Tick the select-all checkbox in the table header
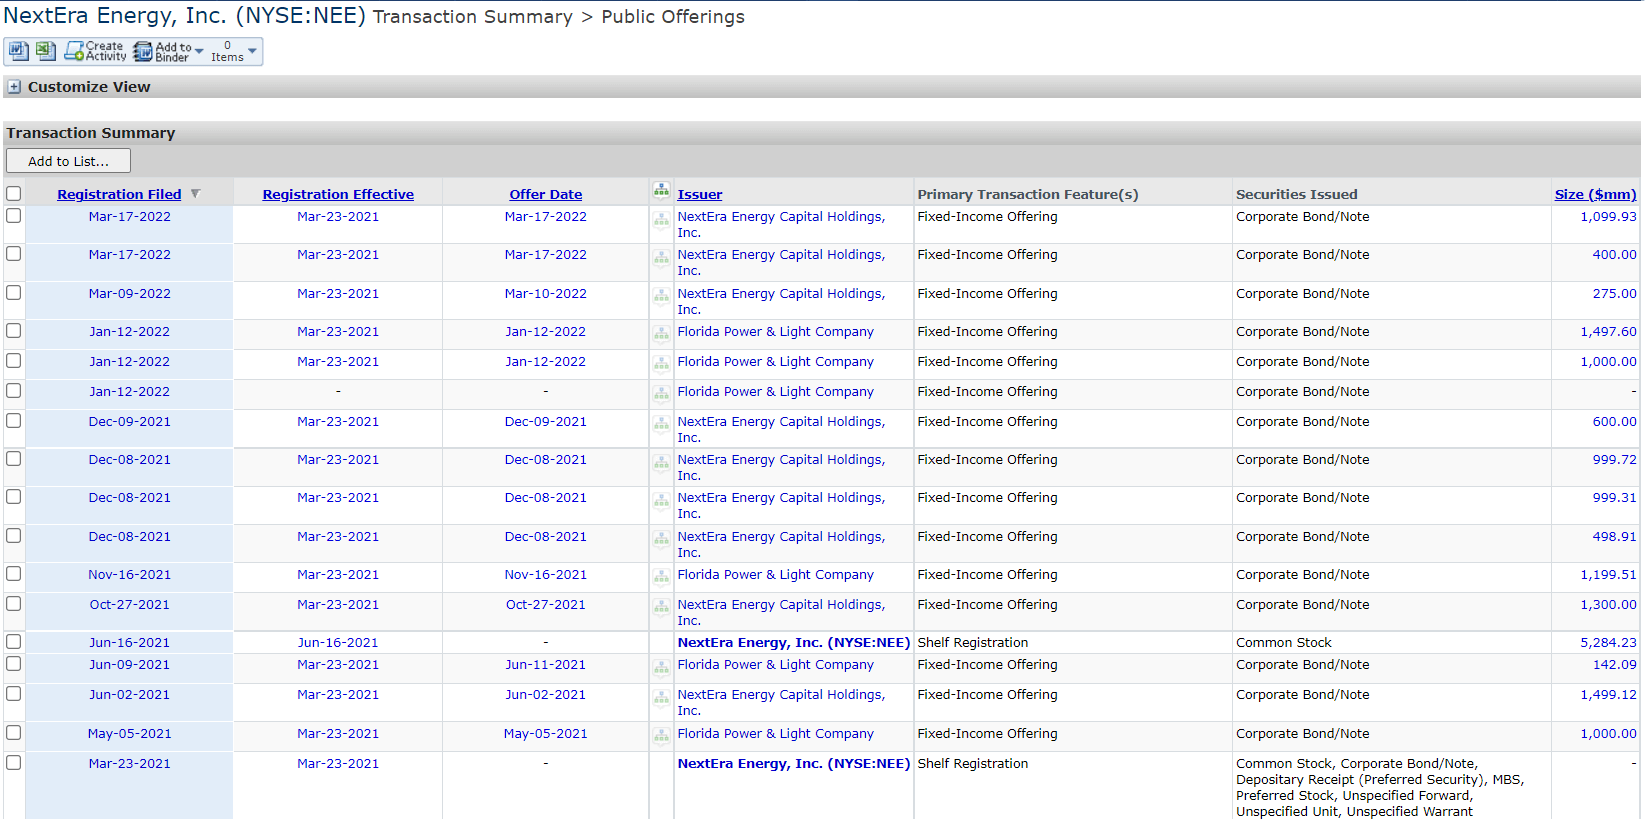 tap(13, 194)
